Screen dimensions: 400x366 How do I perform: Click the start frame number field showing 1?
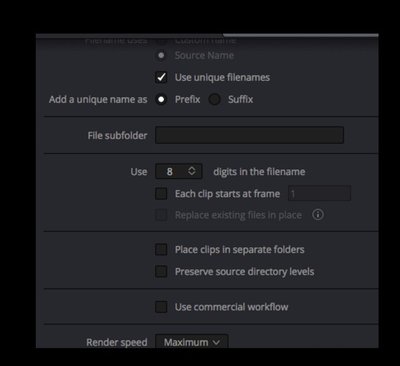319,193
